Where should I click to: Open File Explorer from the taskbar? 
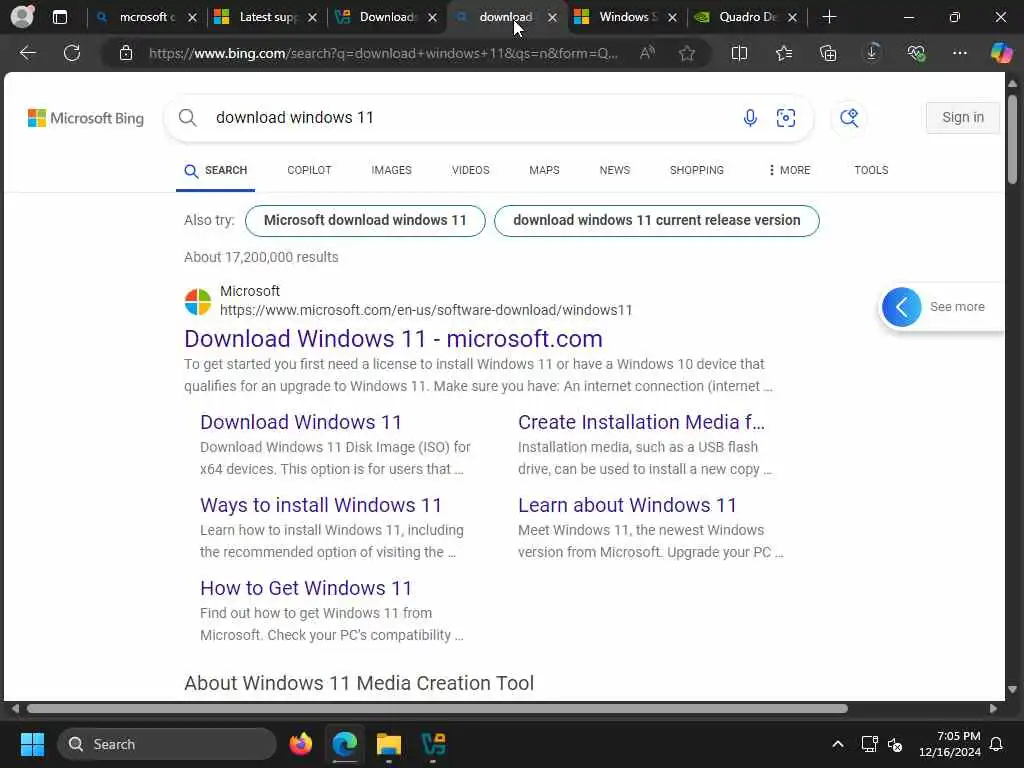point(389,744)
